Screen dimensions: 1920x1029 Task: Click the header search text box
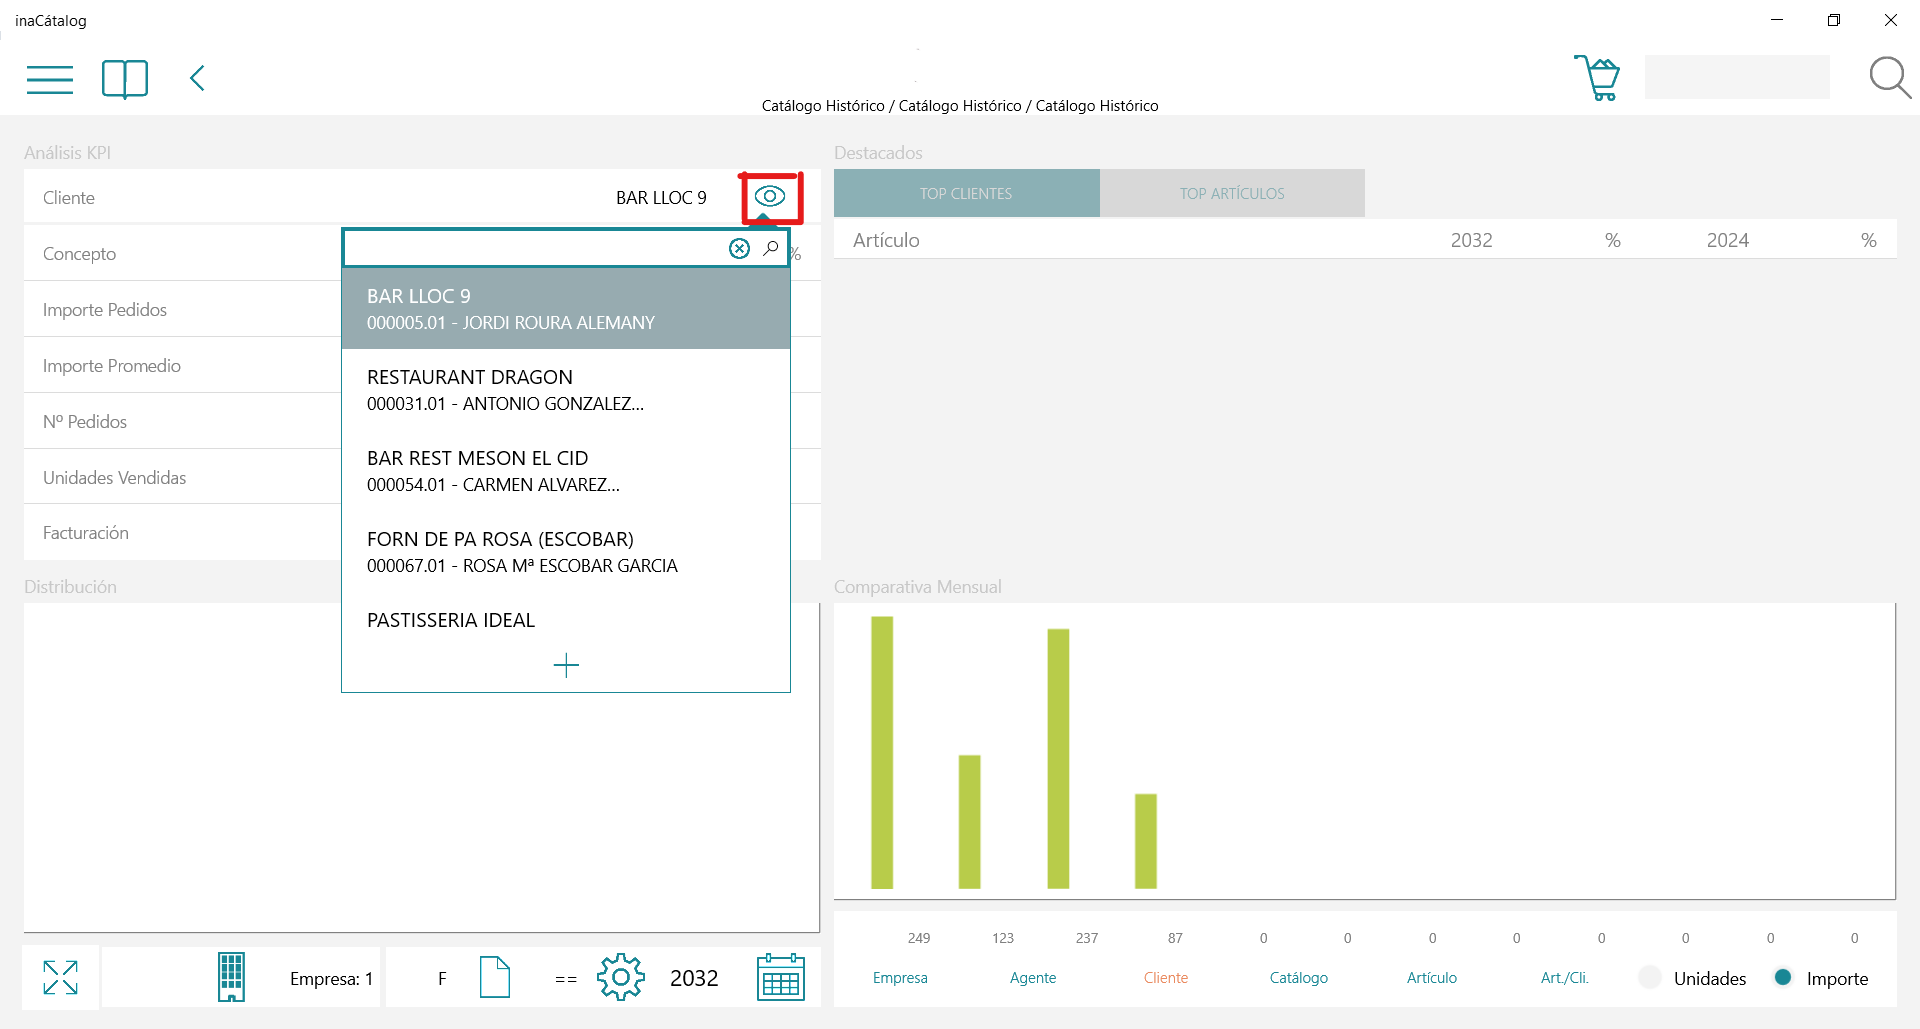1737,77
